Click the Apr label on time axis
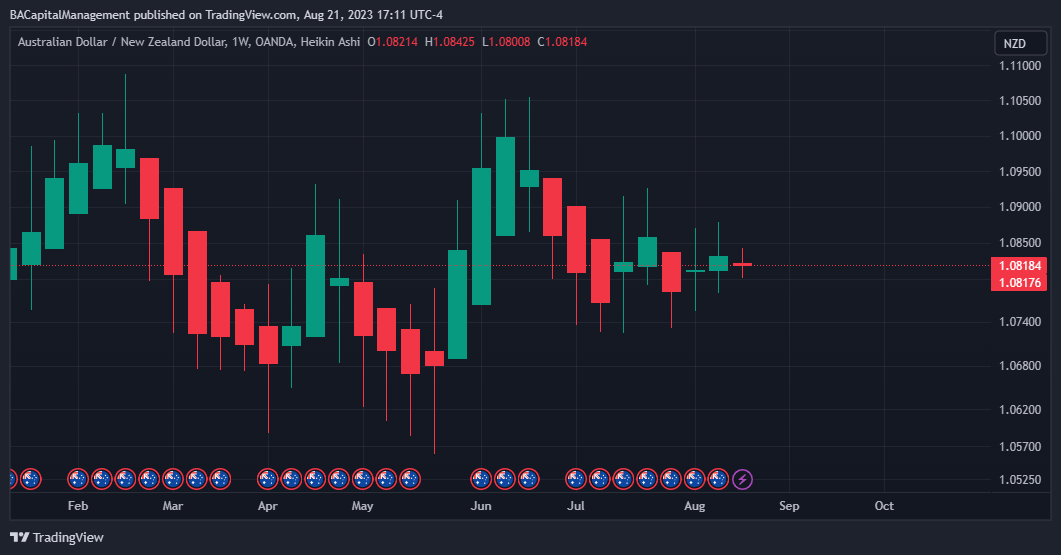This screenshot has height=555, width=1061. (267, 506)
